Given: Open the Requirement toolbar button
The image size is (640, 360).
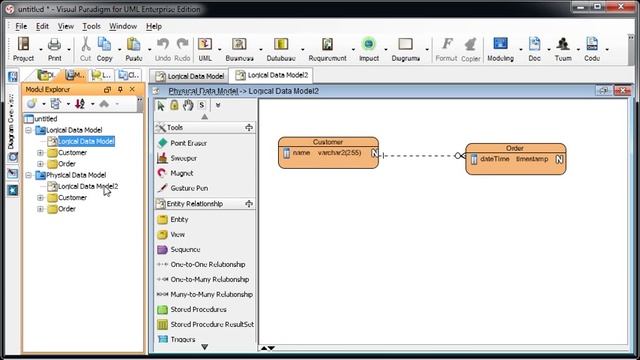Looking at the screenshot, I should [327, 49].
